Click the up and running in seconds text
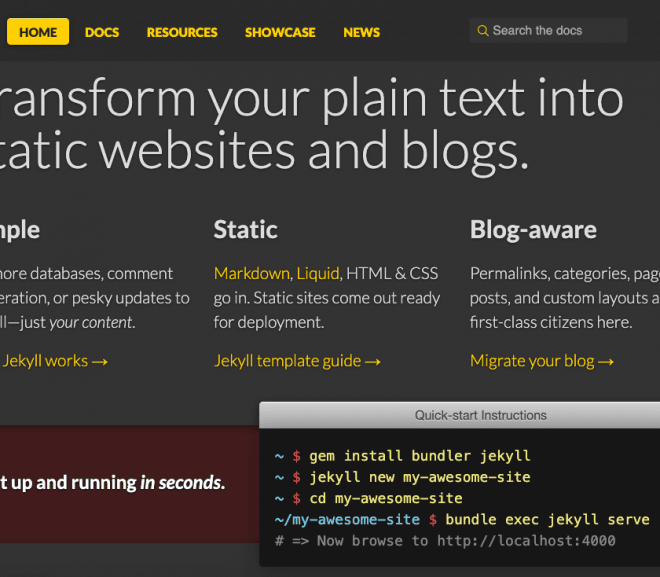This screenshot has height=577, width=660. (112, 483)
